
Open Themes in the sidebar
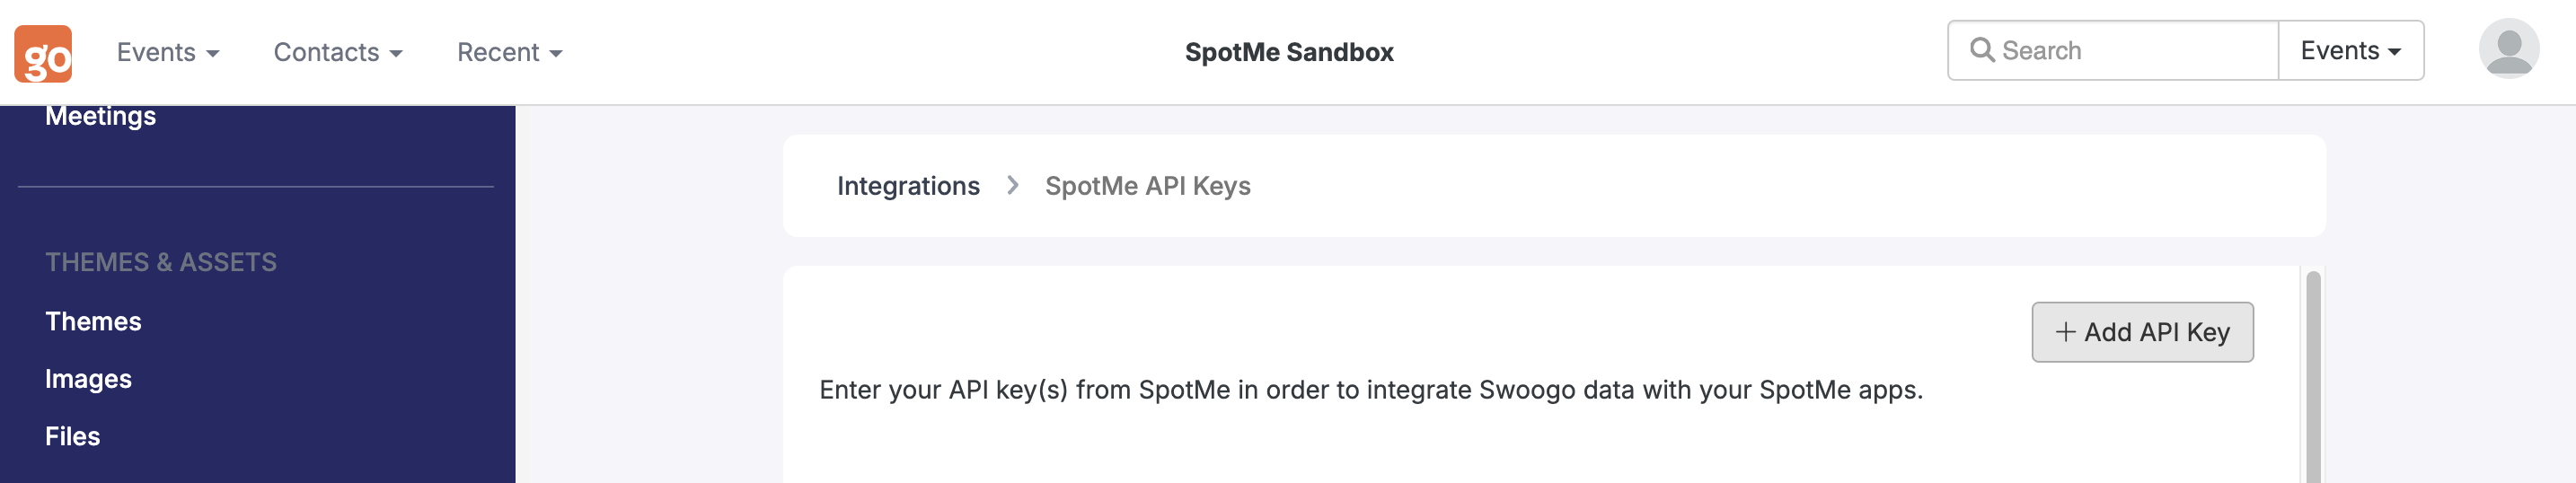point(93,321)
